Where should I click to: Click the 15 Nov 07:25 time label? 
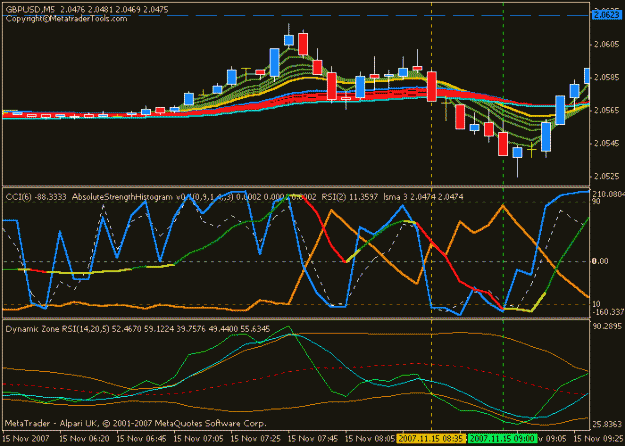coord(256,439)
